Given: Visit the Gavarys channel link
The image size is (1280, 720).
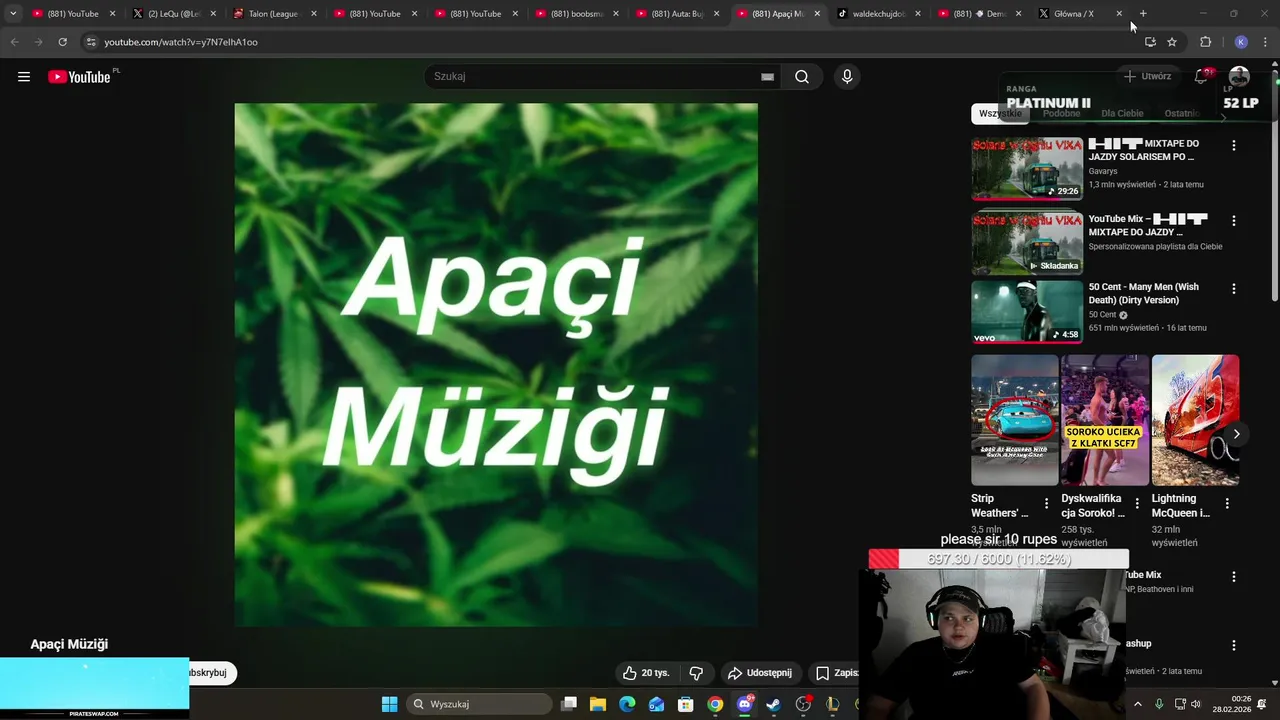Looking at the screenshot, I should click(x=1103, y=171).
